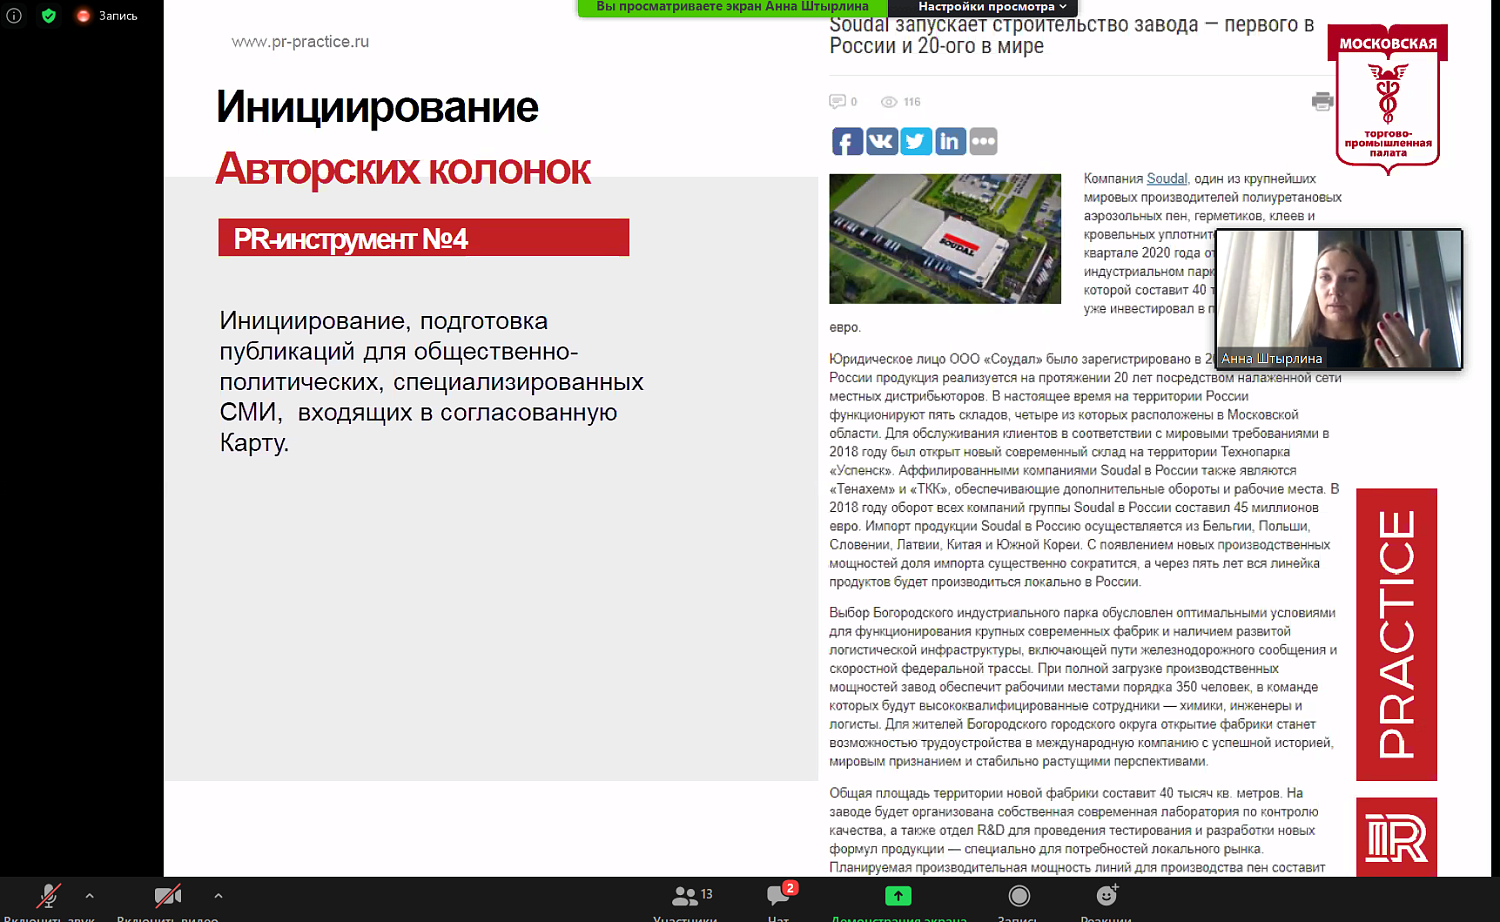Click the 'Анна Штырлина' name label

[x=1272, y=358]
